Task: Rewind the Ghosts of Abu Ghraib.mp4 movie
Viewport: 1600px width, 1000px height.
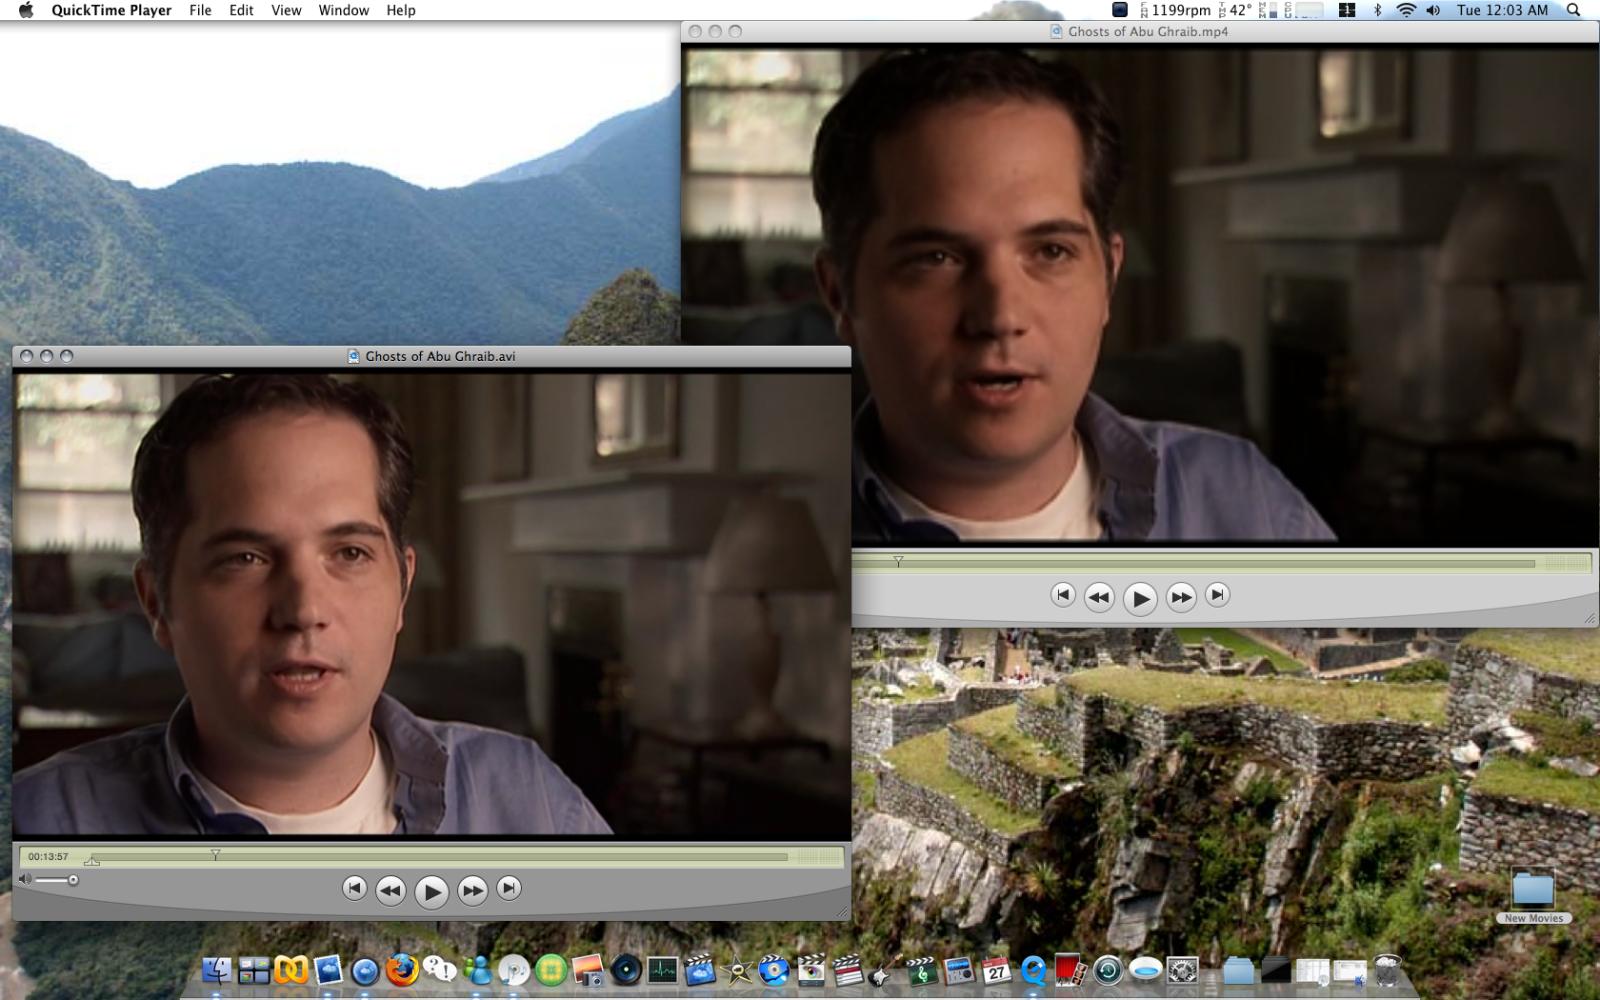Action: [x=1099, y=597]
